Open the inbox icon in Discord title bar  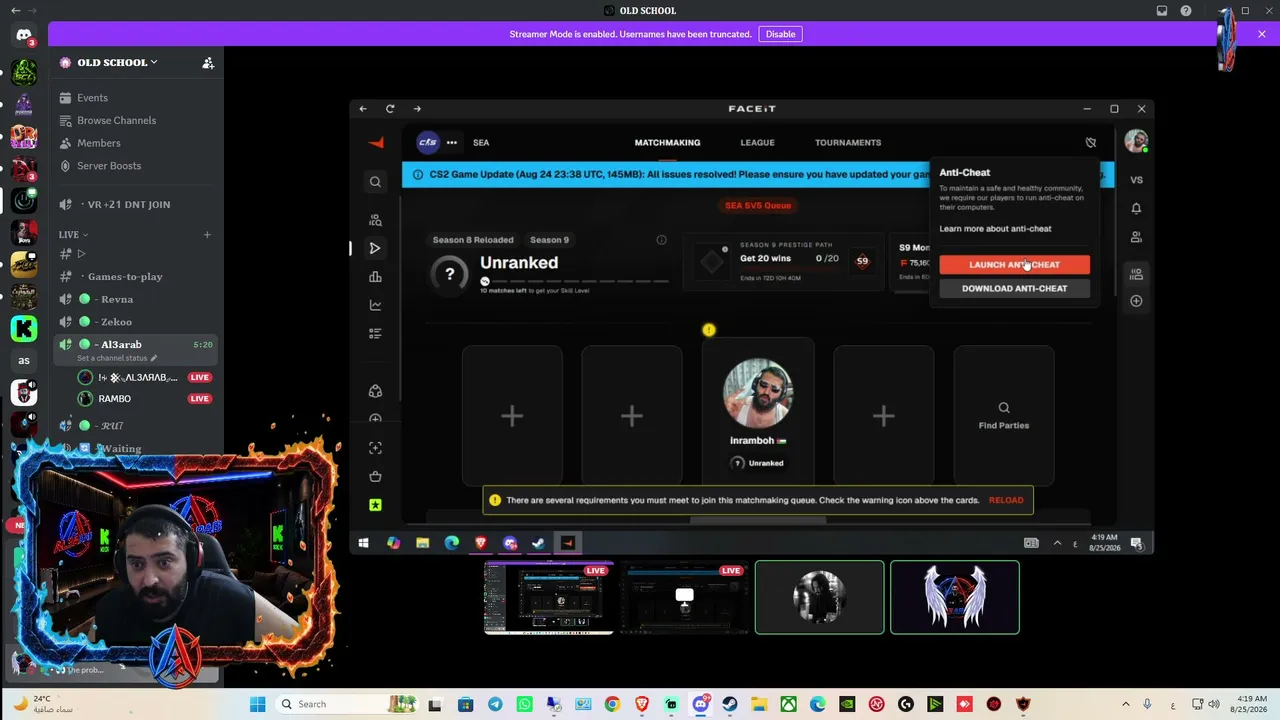(x=1162, y=11)
